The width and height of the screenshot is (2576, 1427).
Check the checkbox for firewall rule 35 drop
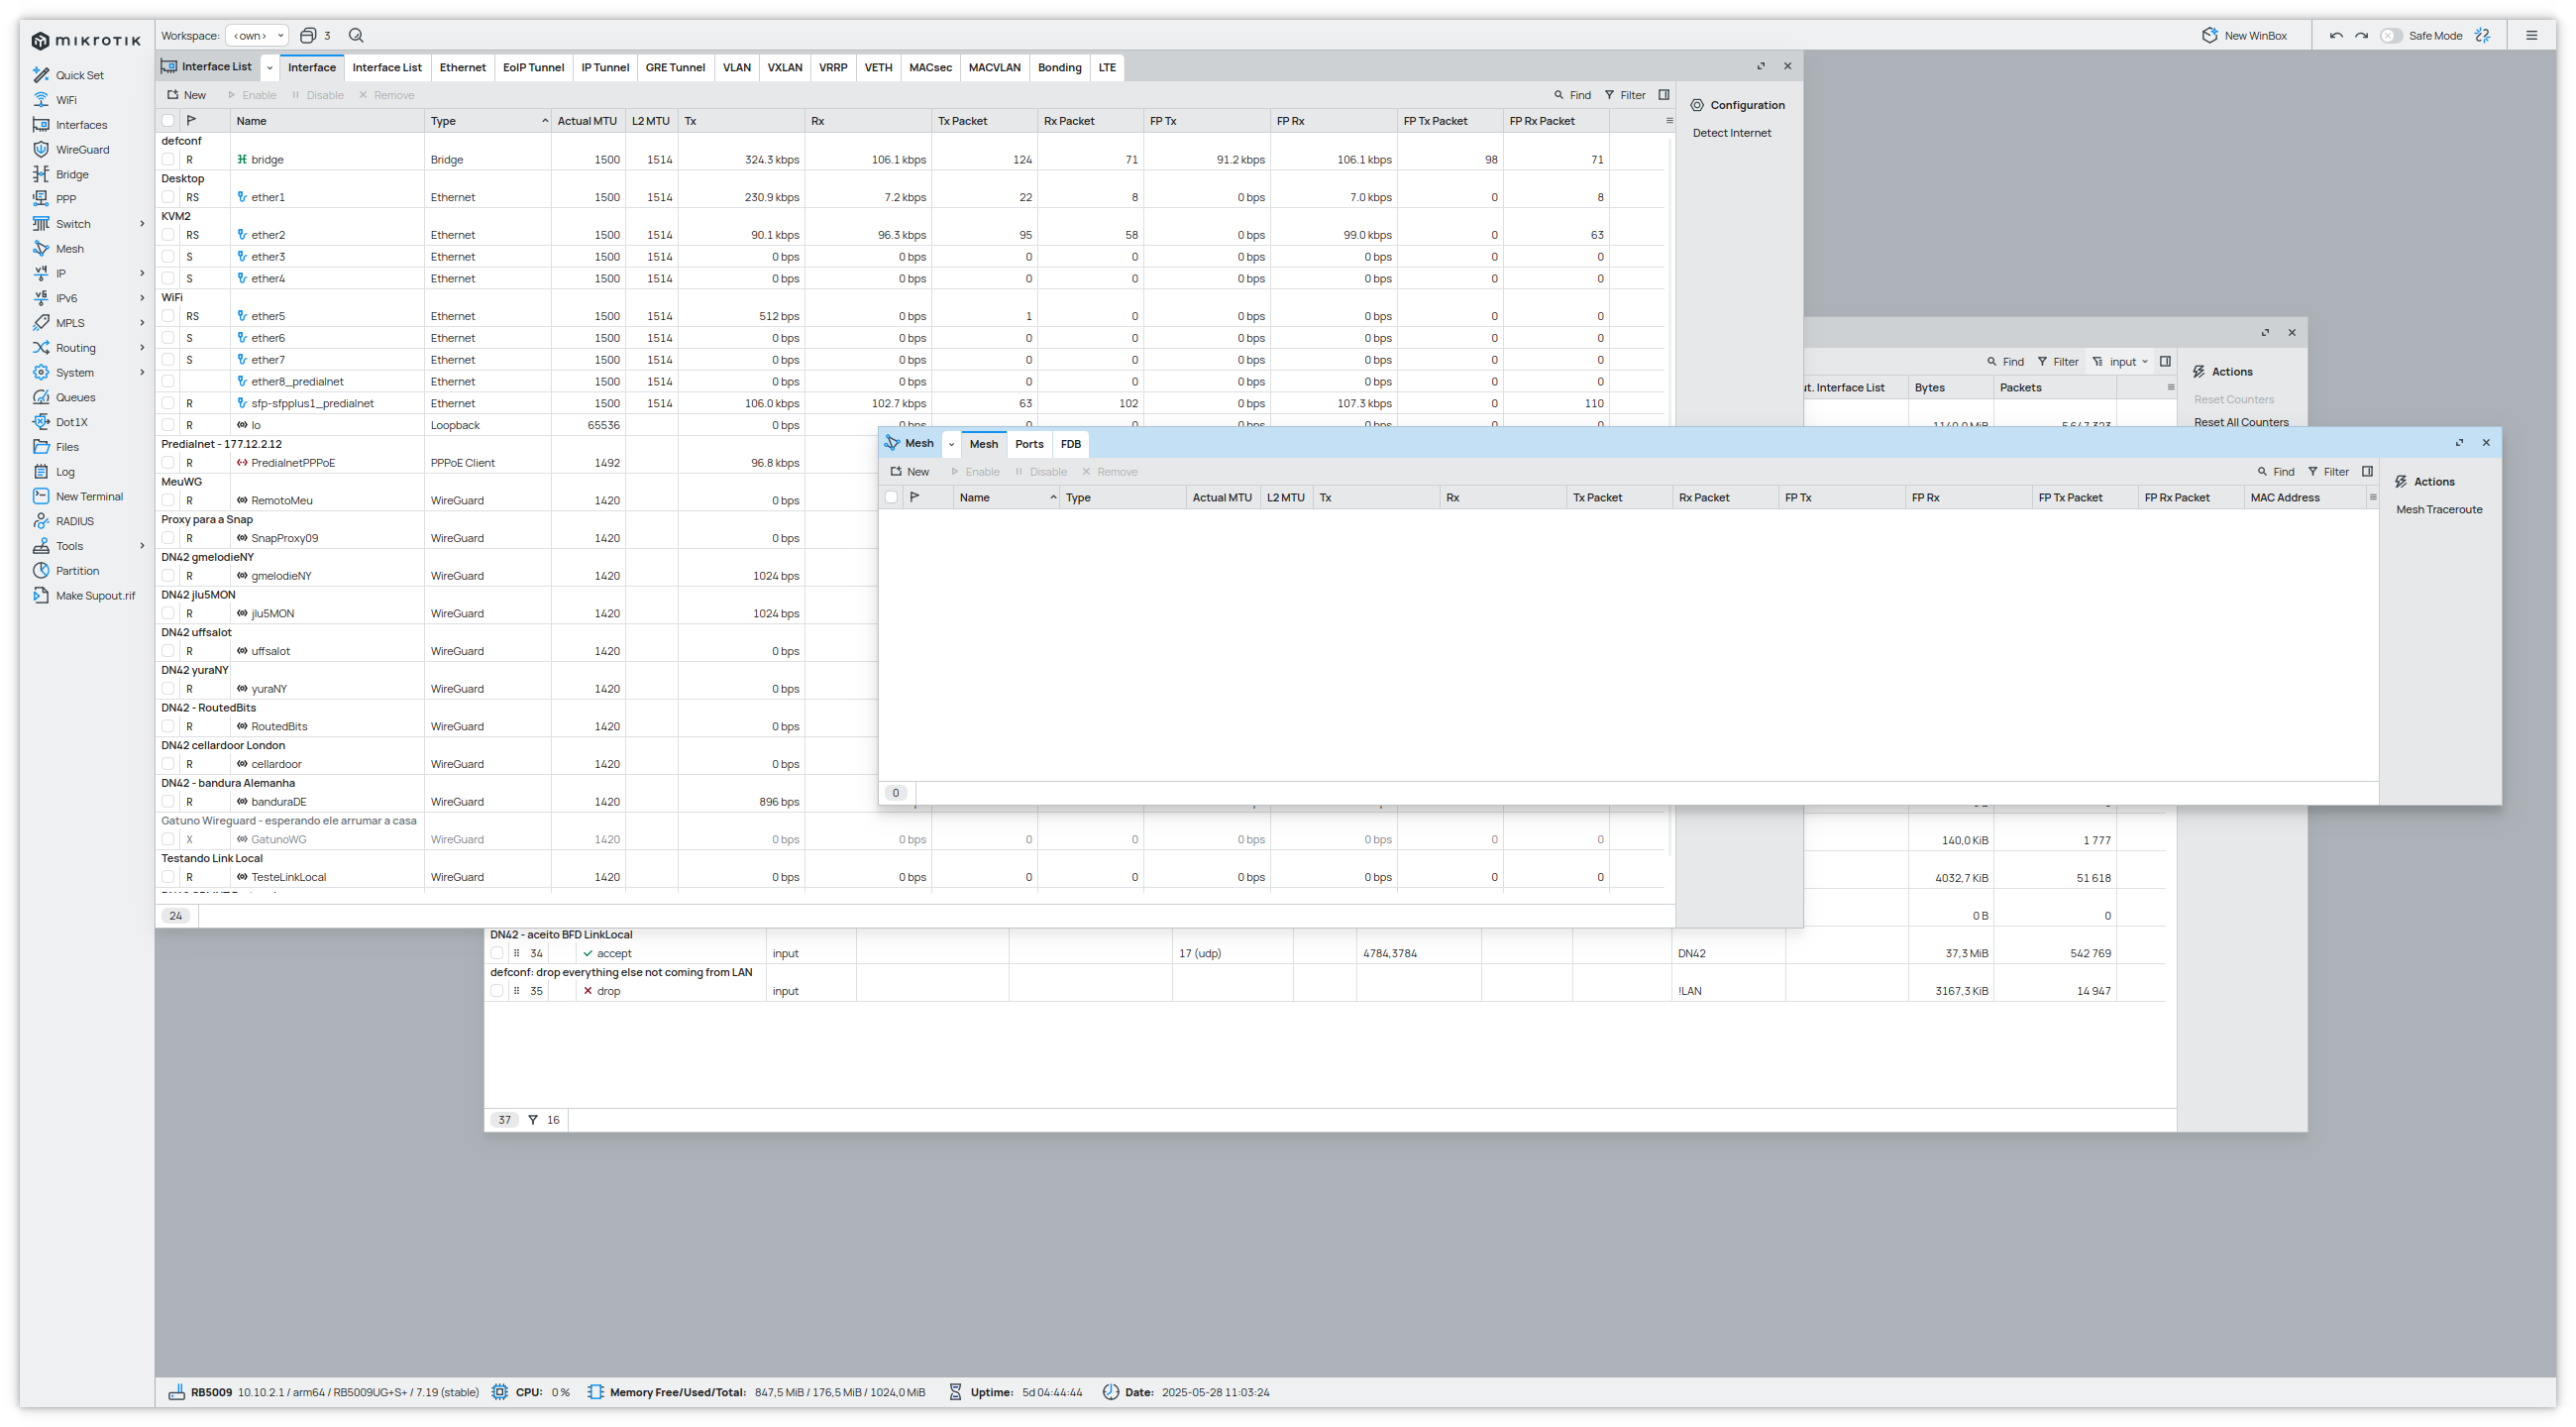tap(496, 991)
